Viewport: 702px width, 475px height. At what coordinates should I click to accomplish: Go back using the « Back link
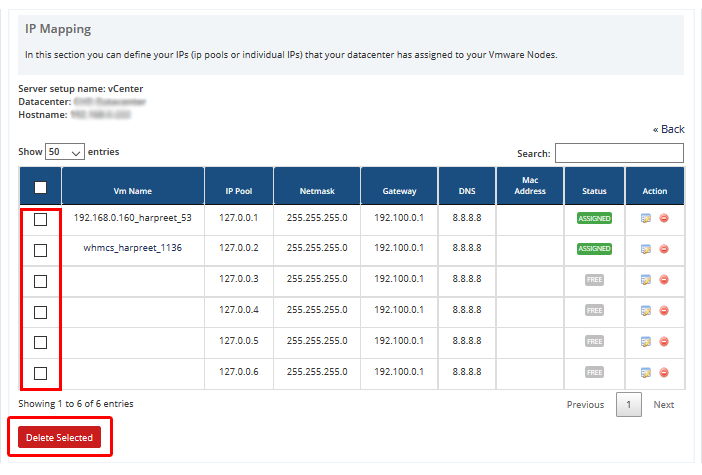click(x=668, y=129)
